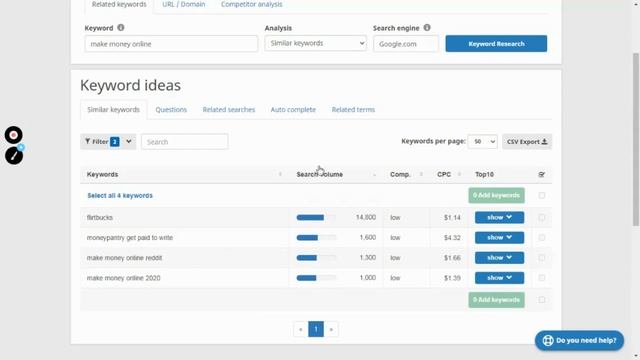This screenshot has height=360, width=640.
Task: Open the Analysis Similar keywords dropdown
Action: [x=316, y=43]
